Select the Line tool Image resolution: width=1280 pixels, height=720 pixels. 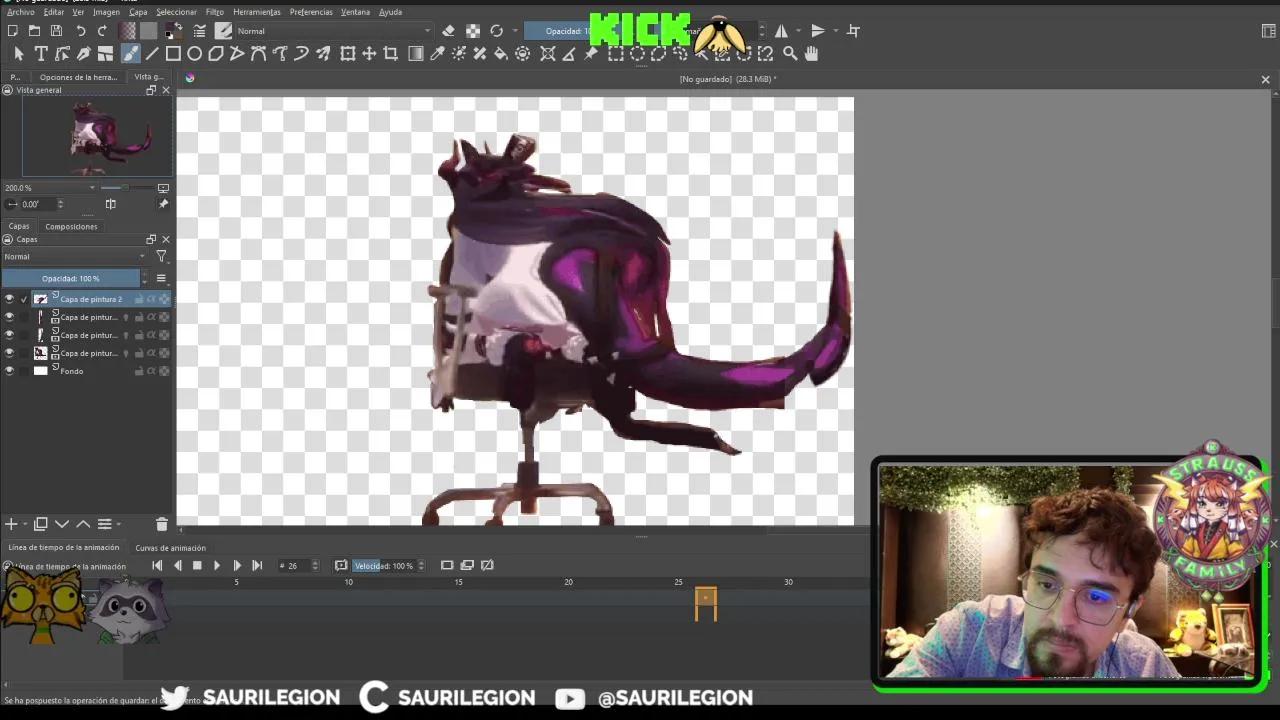(x=152, y=54)
